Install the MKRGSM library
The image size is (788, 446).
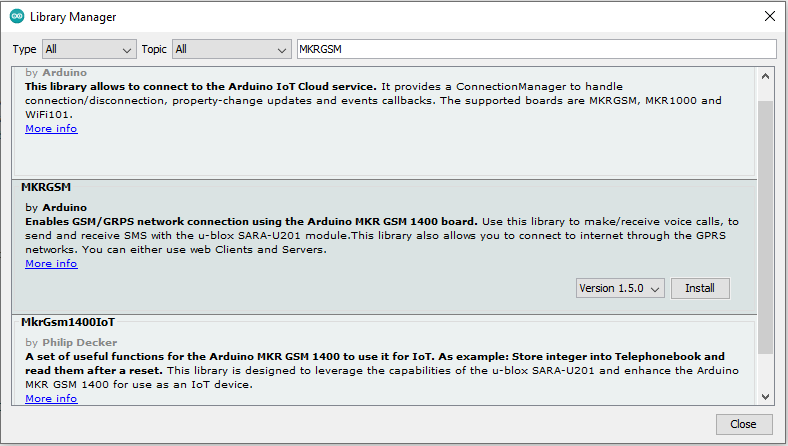coord(700,288)
